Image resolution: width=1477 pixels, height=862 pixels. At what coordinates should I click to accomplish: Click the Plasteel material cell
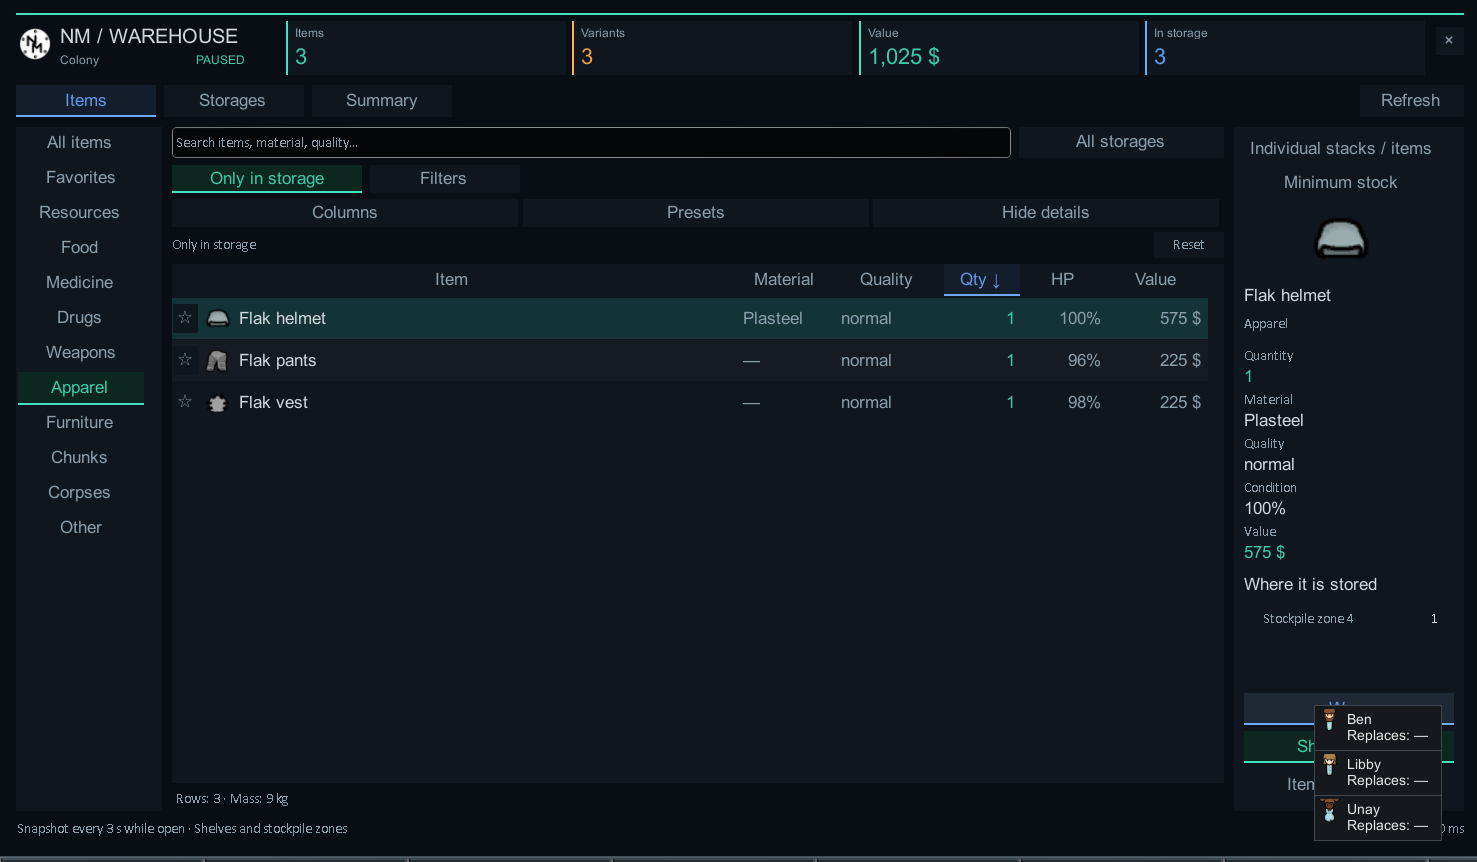coord(773,318)
